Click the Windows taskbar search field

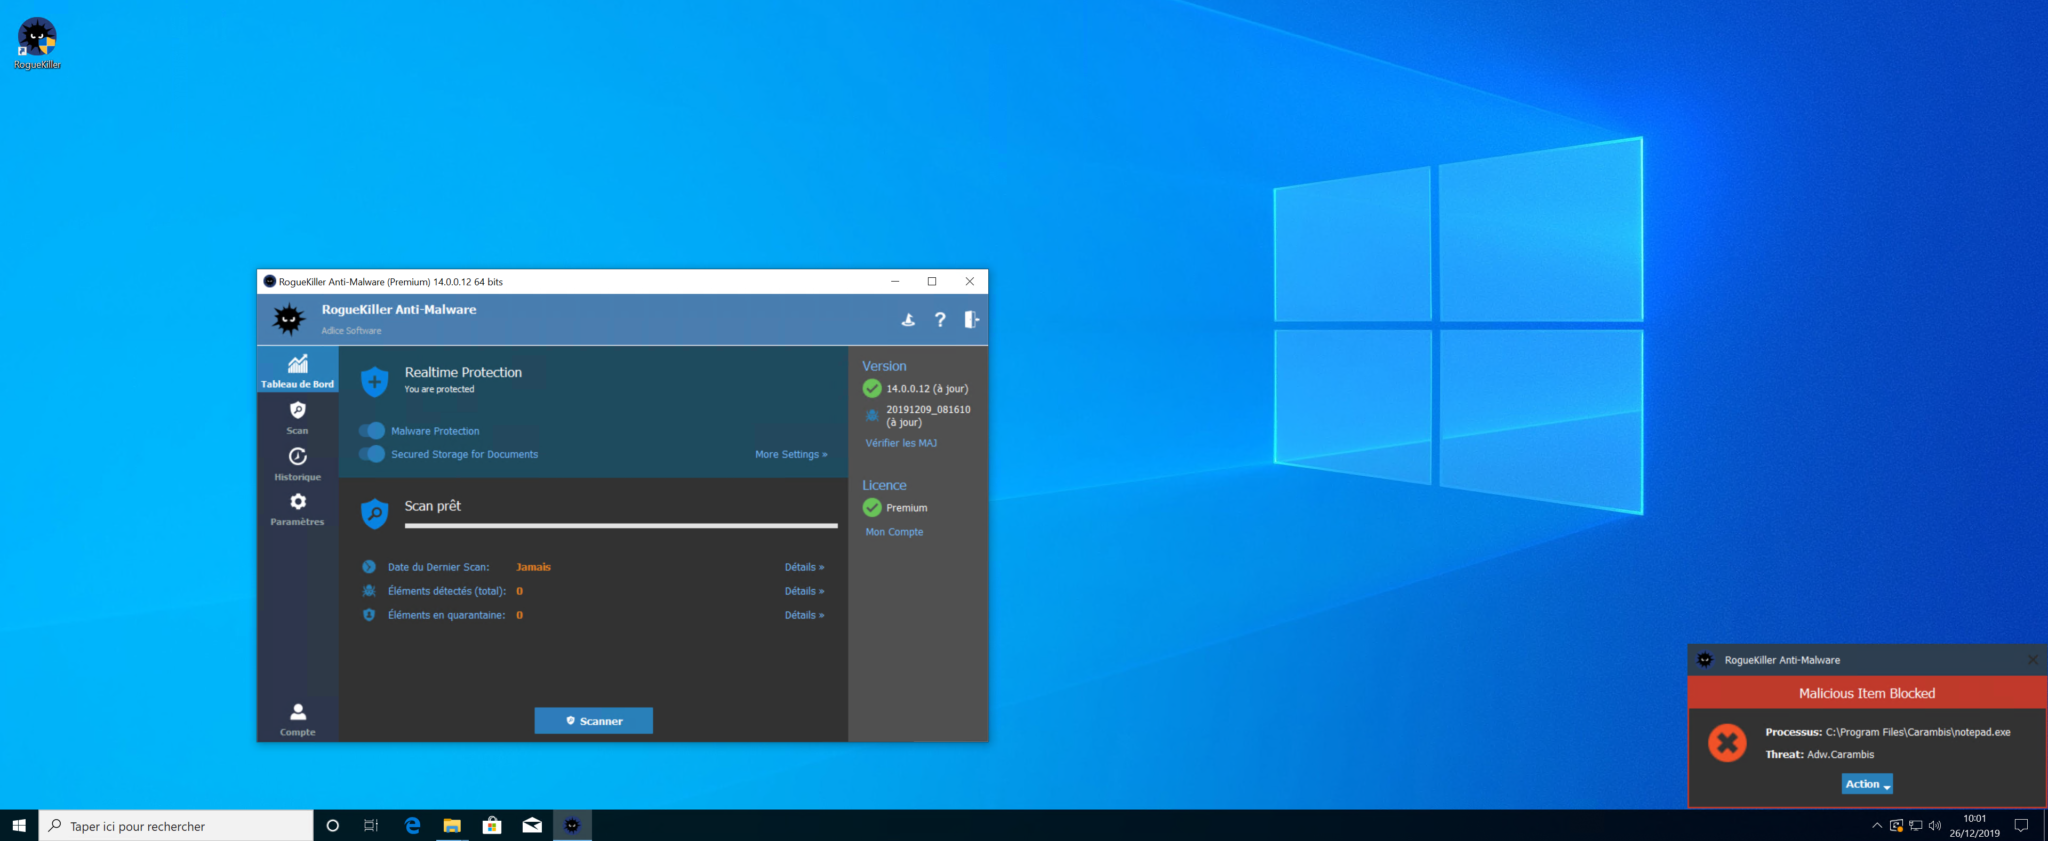[176, 826]
